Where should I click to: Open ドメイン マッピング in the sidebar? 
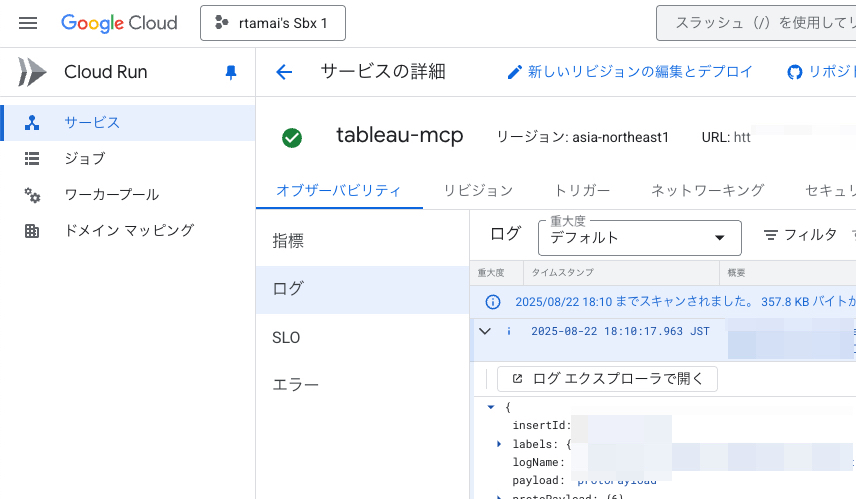(x=128, y=231)
